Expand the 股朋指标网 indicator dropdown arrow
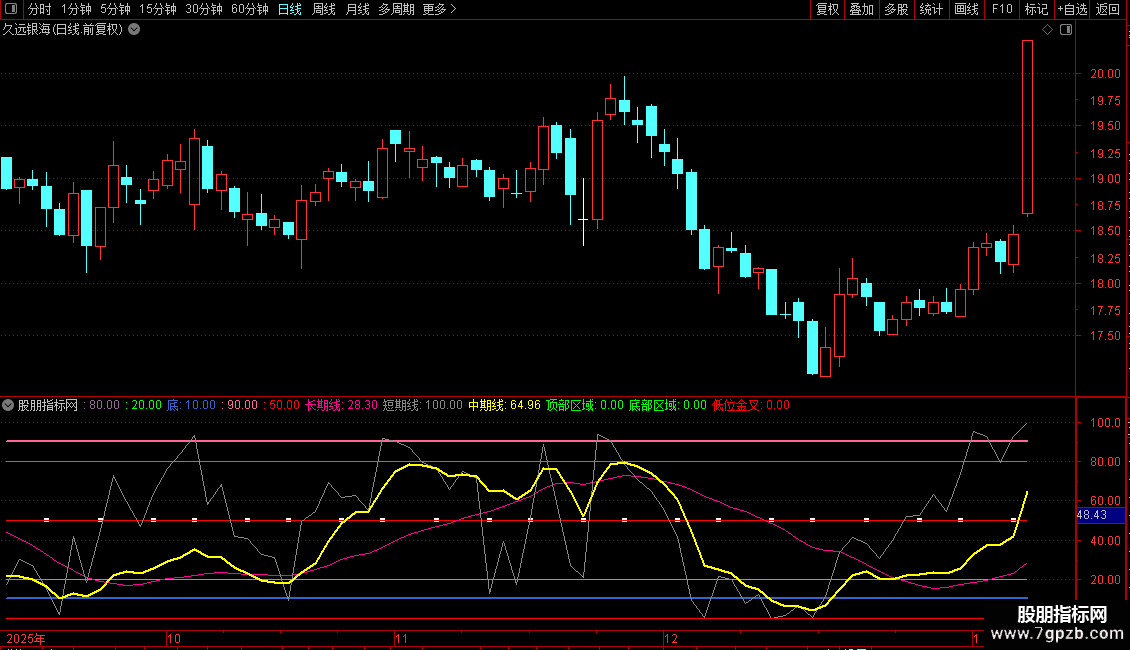Screen dimensions: 1130x650 [9, 406]
